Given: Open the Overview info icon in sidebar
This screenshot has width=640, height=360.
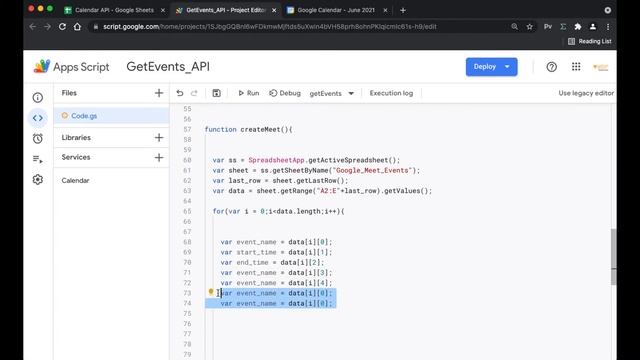Looking at the screenshot, I should 38,98.
